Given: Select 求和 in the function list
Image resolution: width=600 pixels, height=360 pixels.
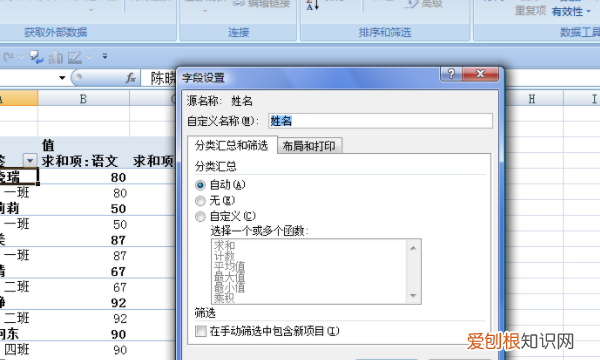Looking at the screenshot, I should (224, 245).
